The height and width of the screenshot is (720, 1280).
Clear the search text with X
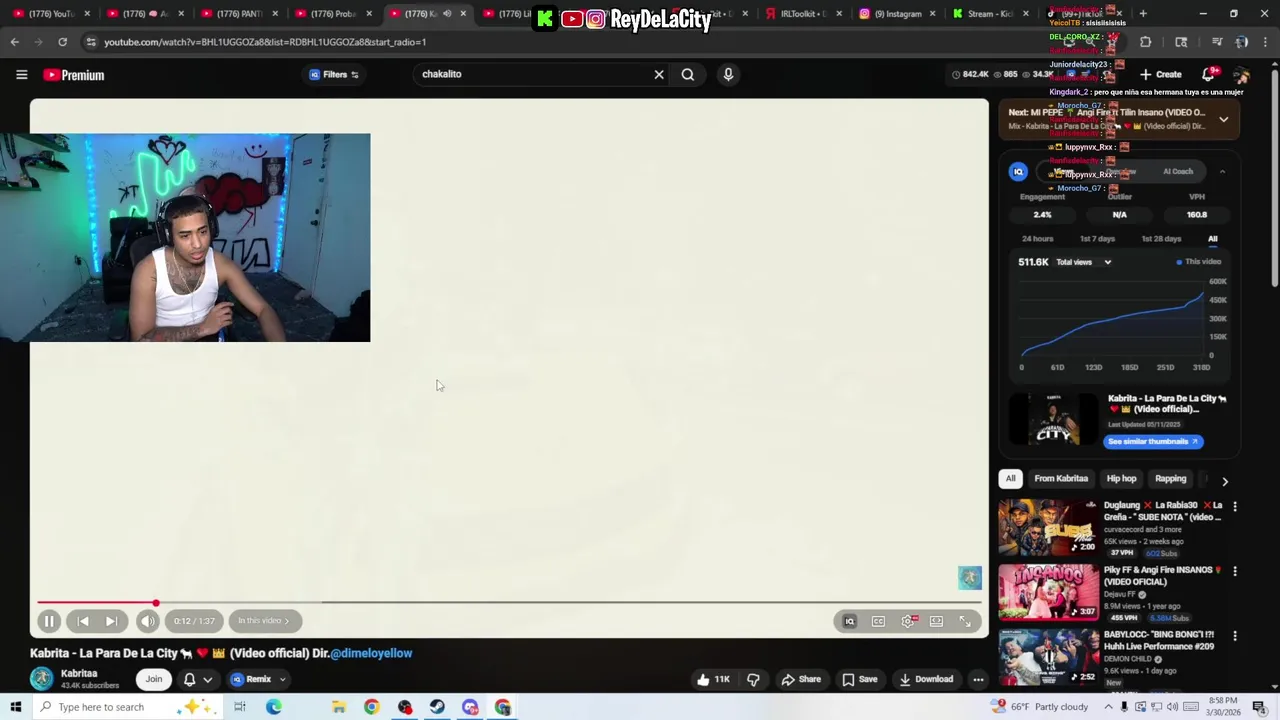(x=659, y=74)
